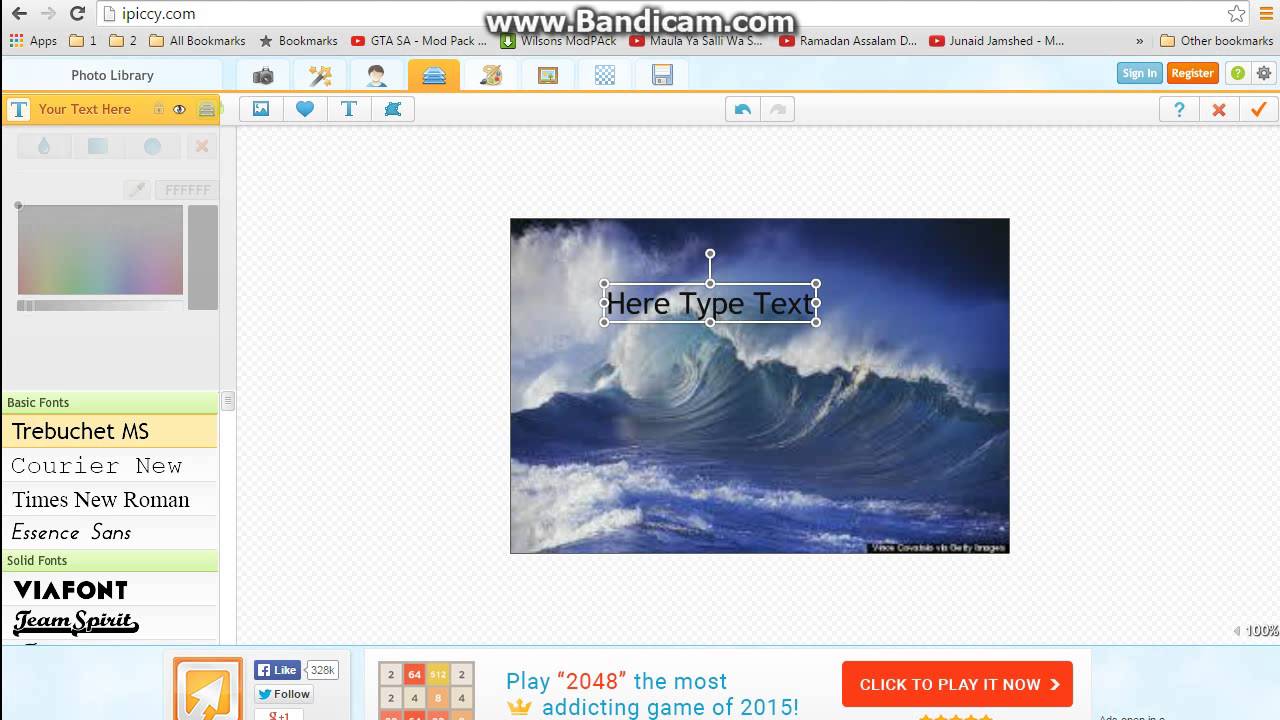The height and width of the screenshot is (720, 1280).
Task: Click the Photo Library tab
Action: tap(112, 75)
